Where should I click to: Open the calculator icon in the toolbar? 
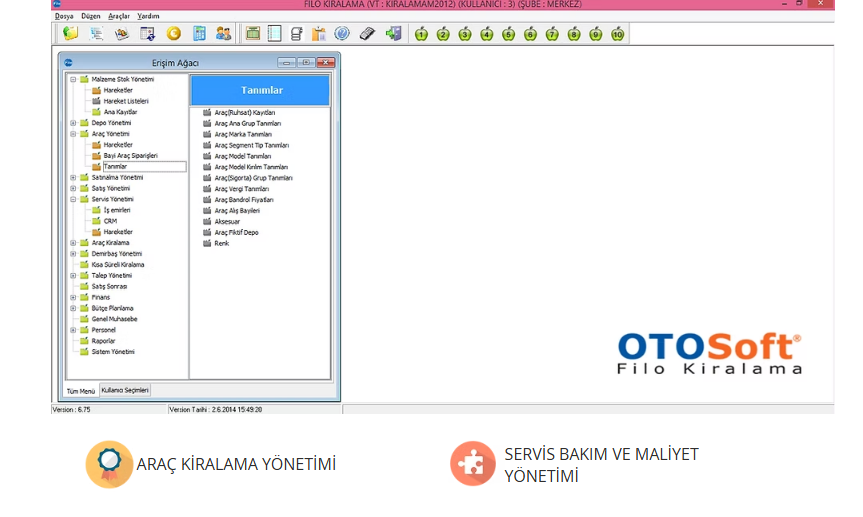coord(198,34)
